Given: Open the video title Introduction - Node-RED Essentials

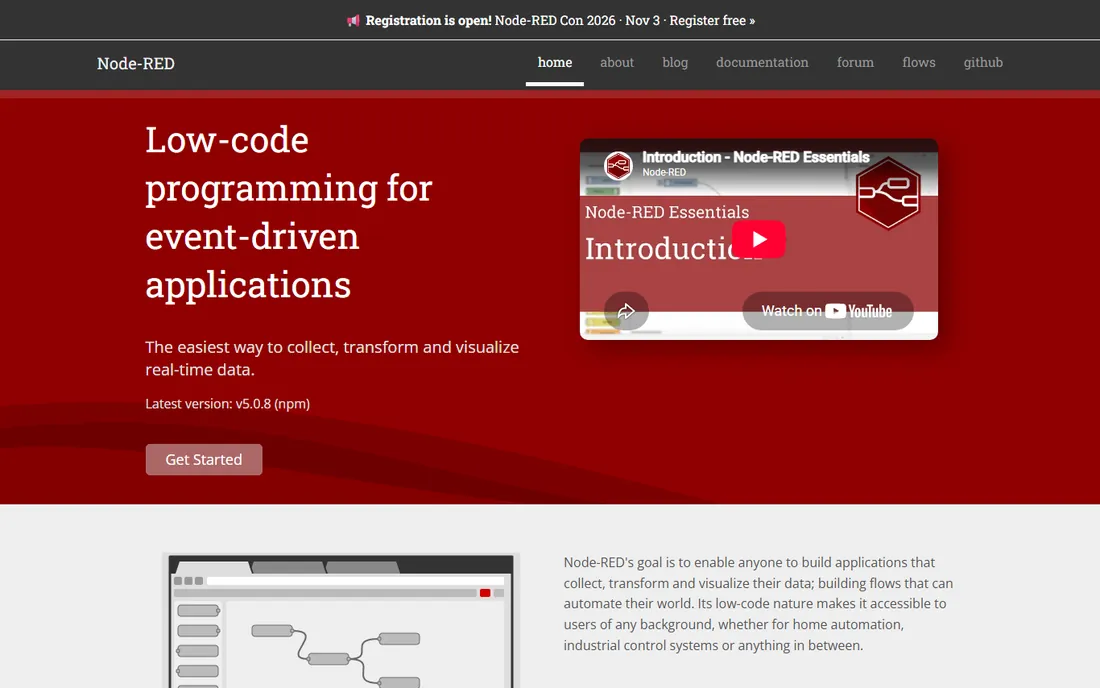Looking at the screenshot, I should 756,157.
